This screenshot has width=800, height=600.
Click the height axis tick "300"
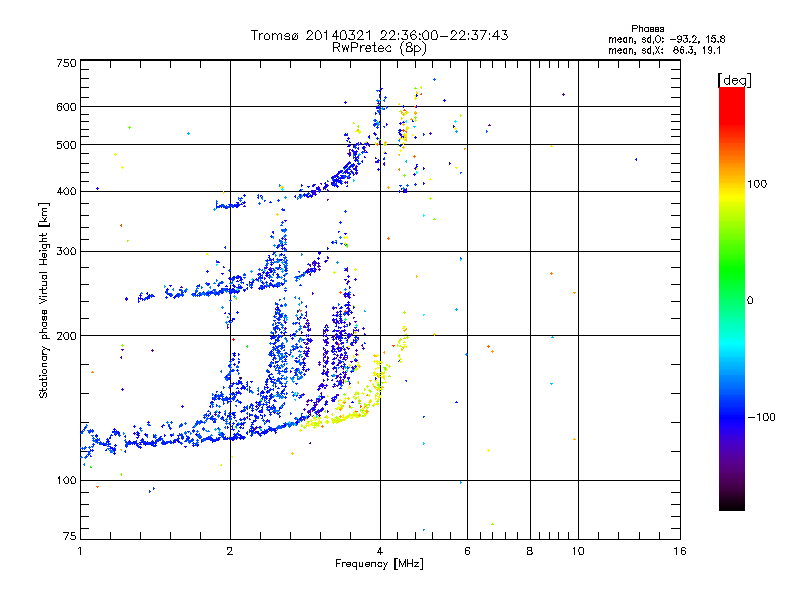(66, 251)
